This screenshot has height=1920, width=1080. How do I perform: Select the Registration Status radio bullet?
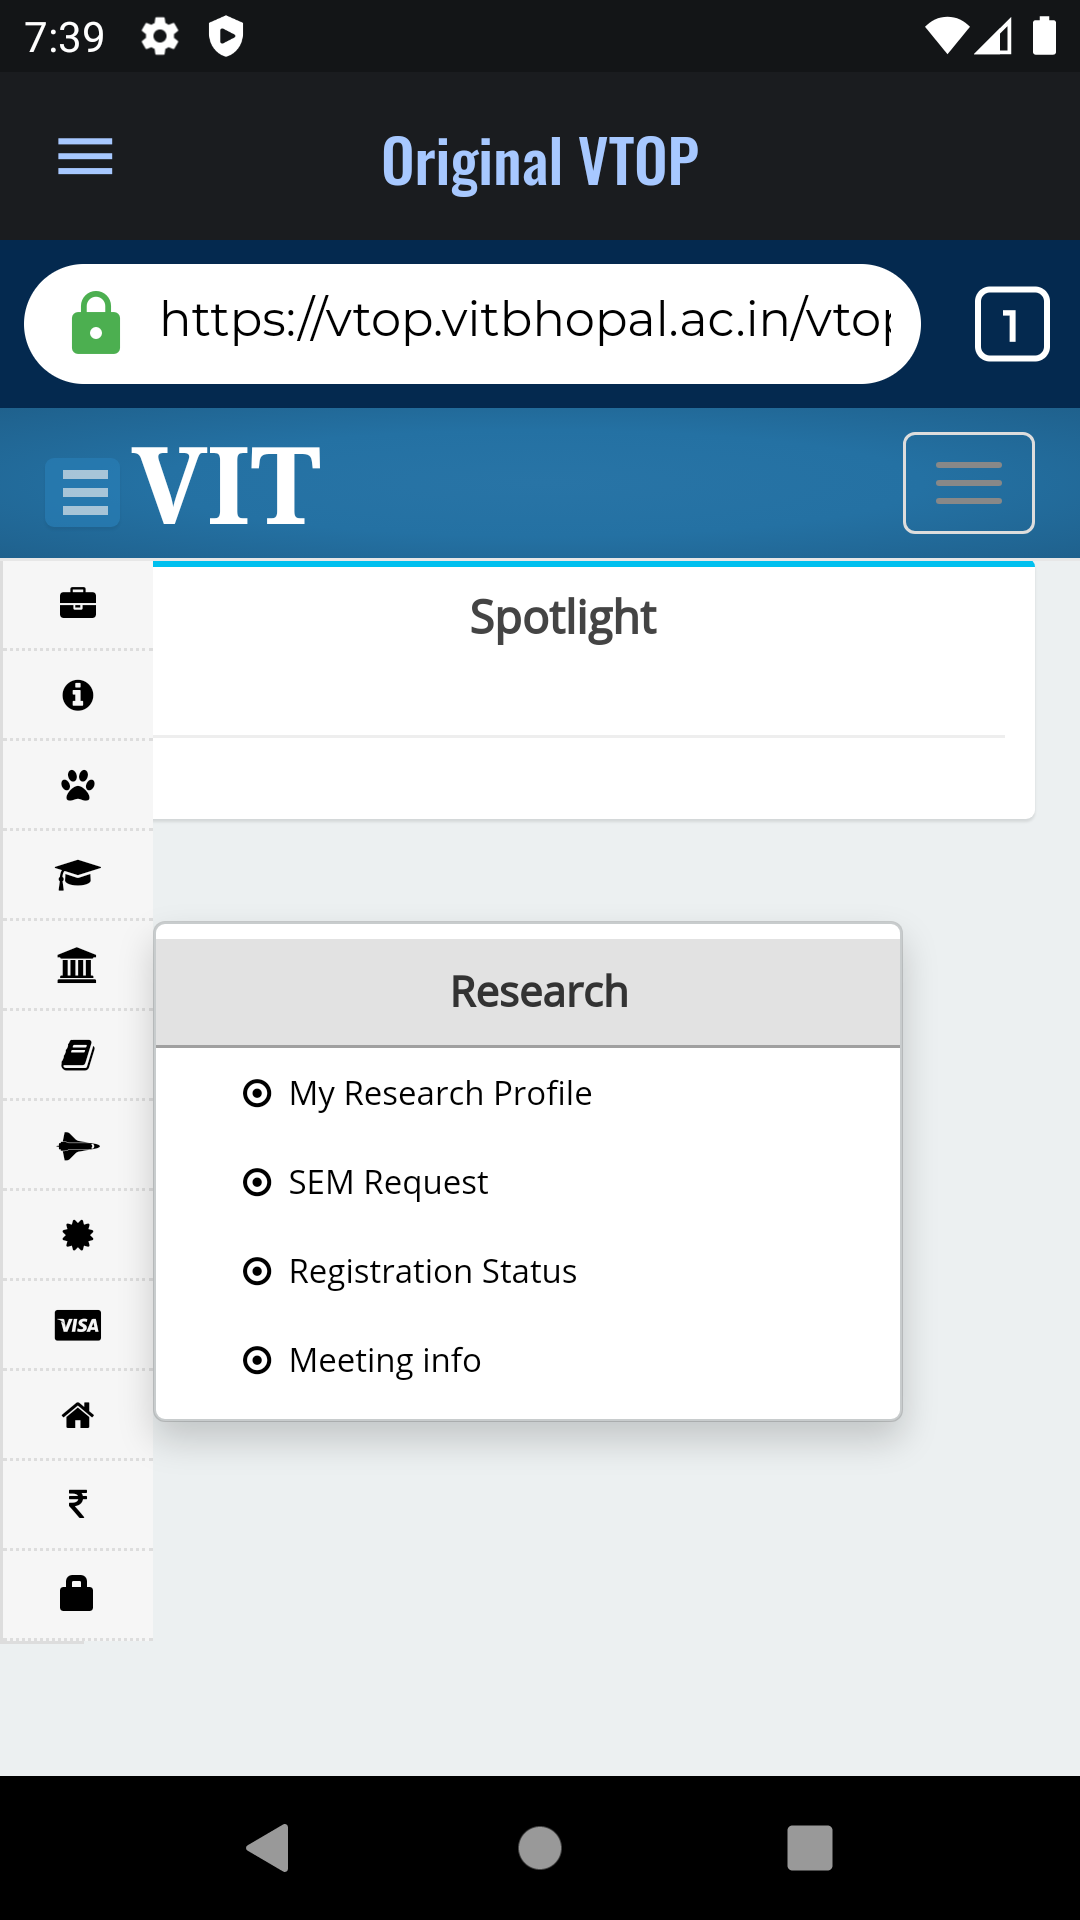click(258, 1271)
